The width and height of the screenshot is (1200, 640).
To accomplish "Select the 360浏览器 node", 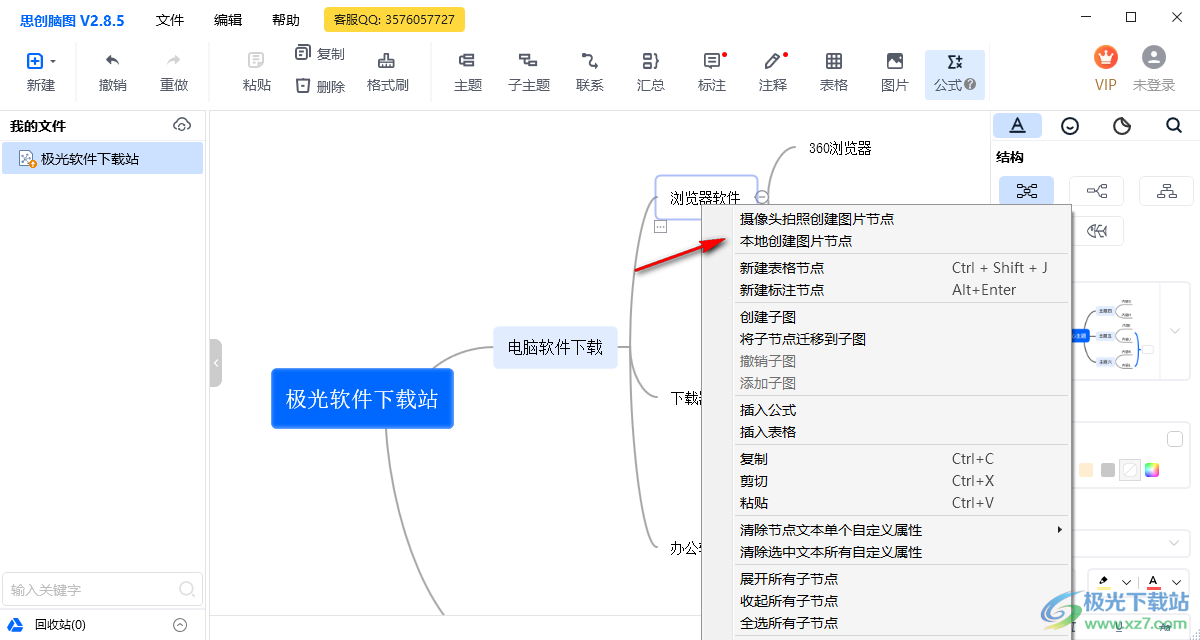I will pos(840,148).
